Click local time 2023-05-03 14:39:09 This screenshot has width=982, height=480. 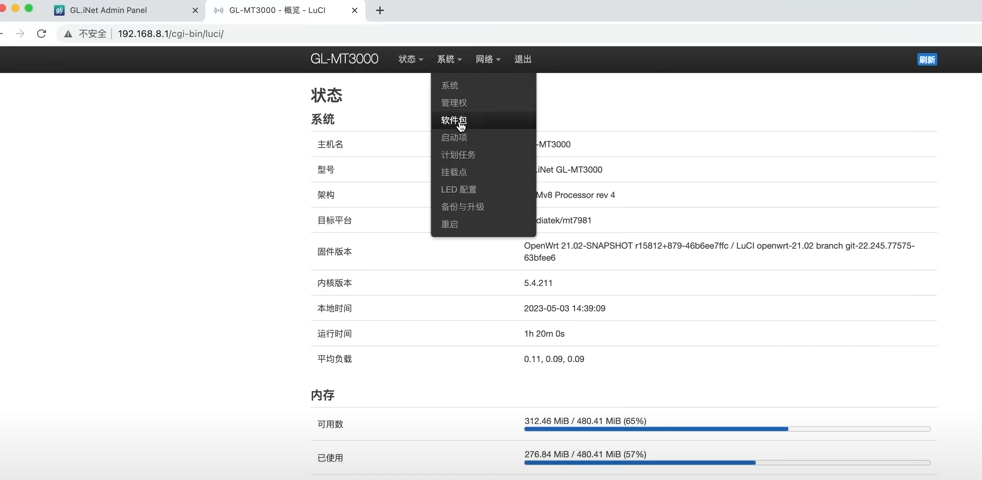pos(564,308)
